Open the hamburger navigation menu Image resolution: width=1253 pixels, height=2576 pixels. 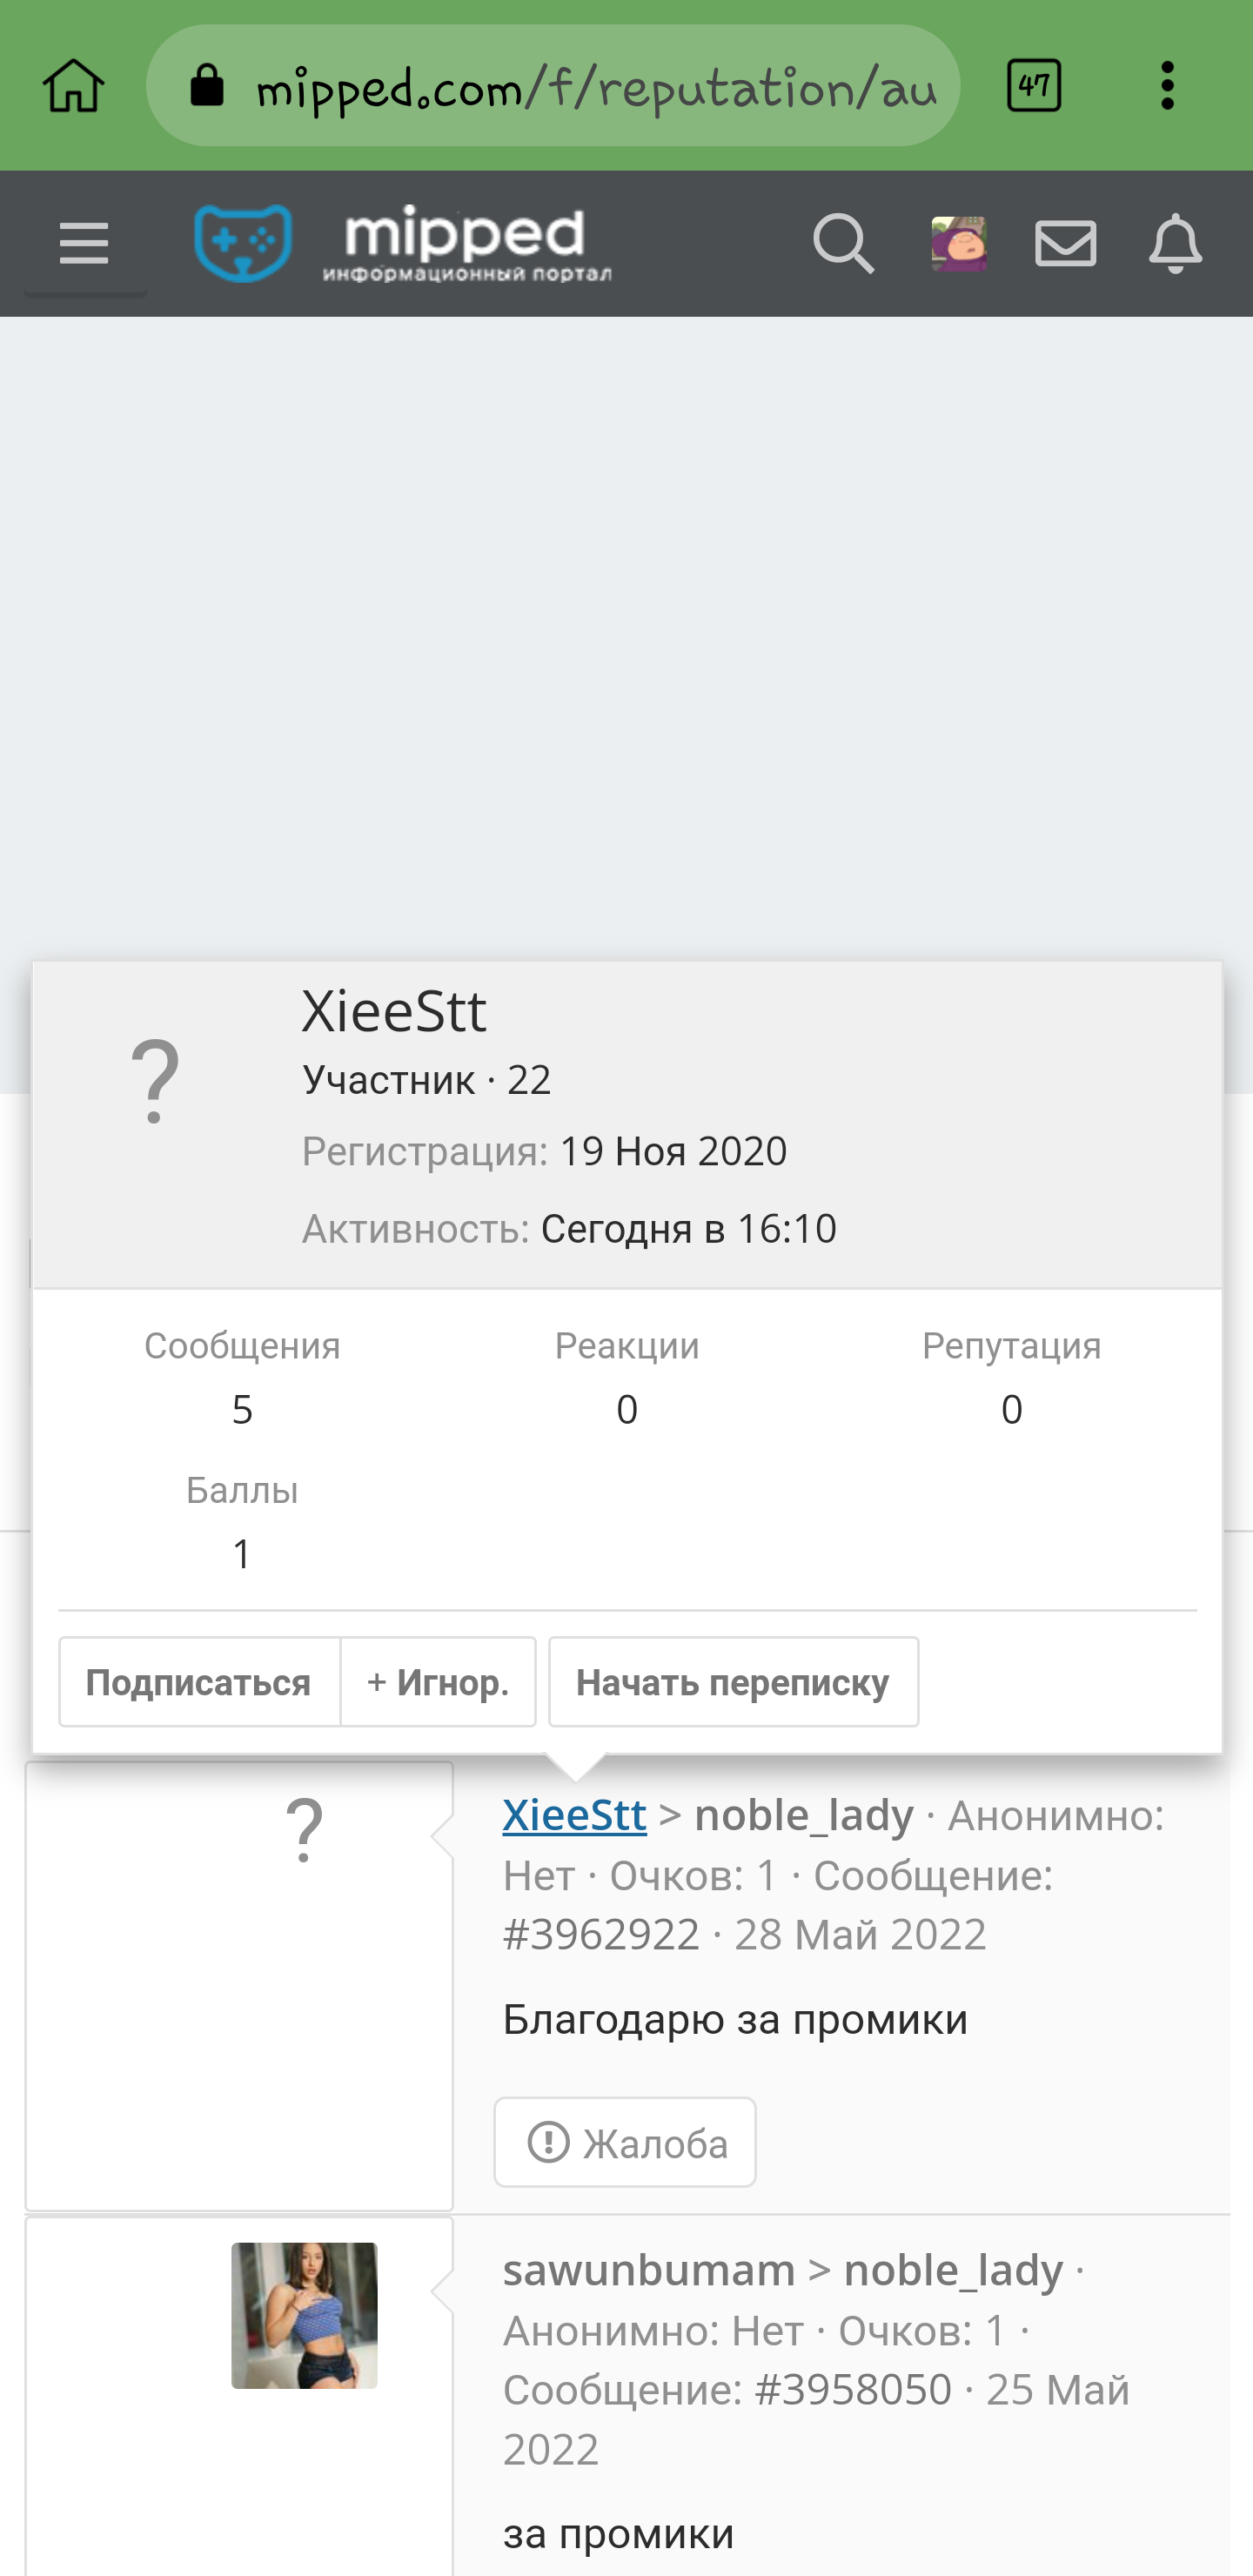click(x=84, y=244)
